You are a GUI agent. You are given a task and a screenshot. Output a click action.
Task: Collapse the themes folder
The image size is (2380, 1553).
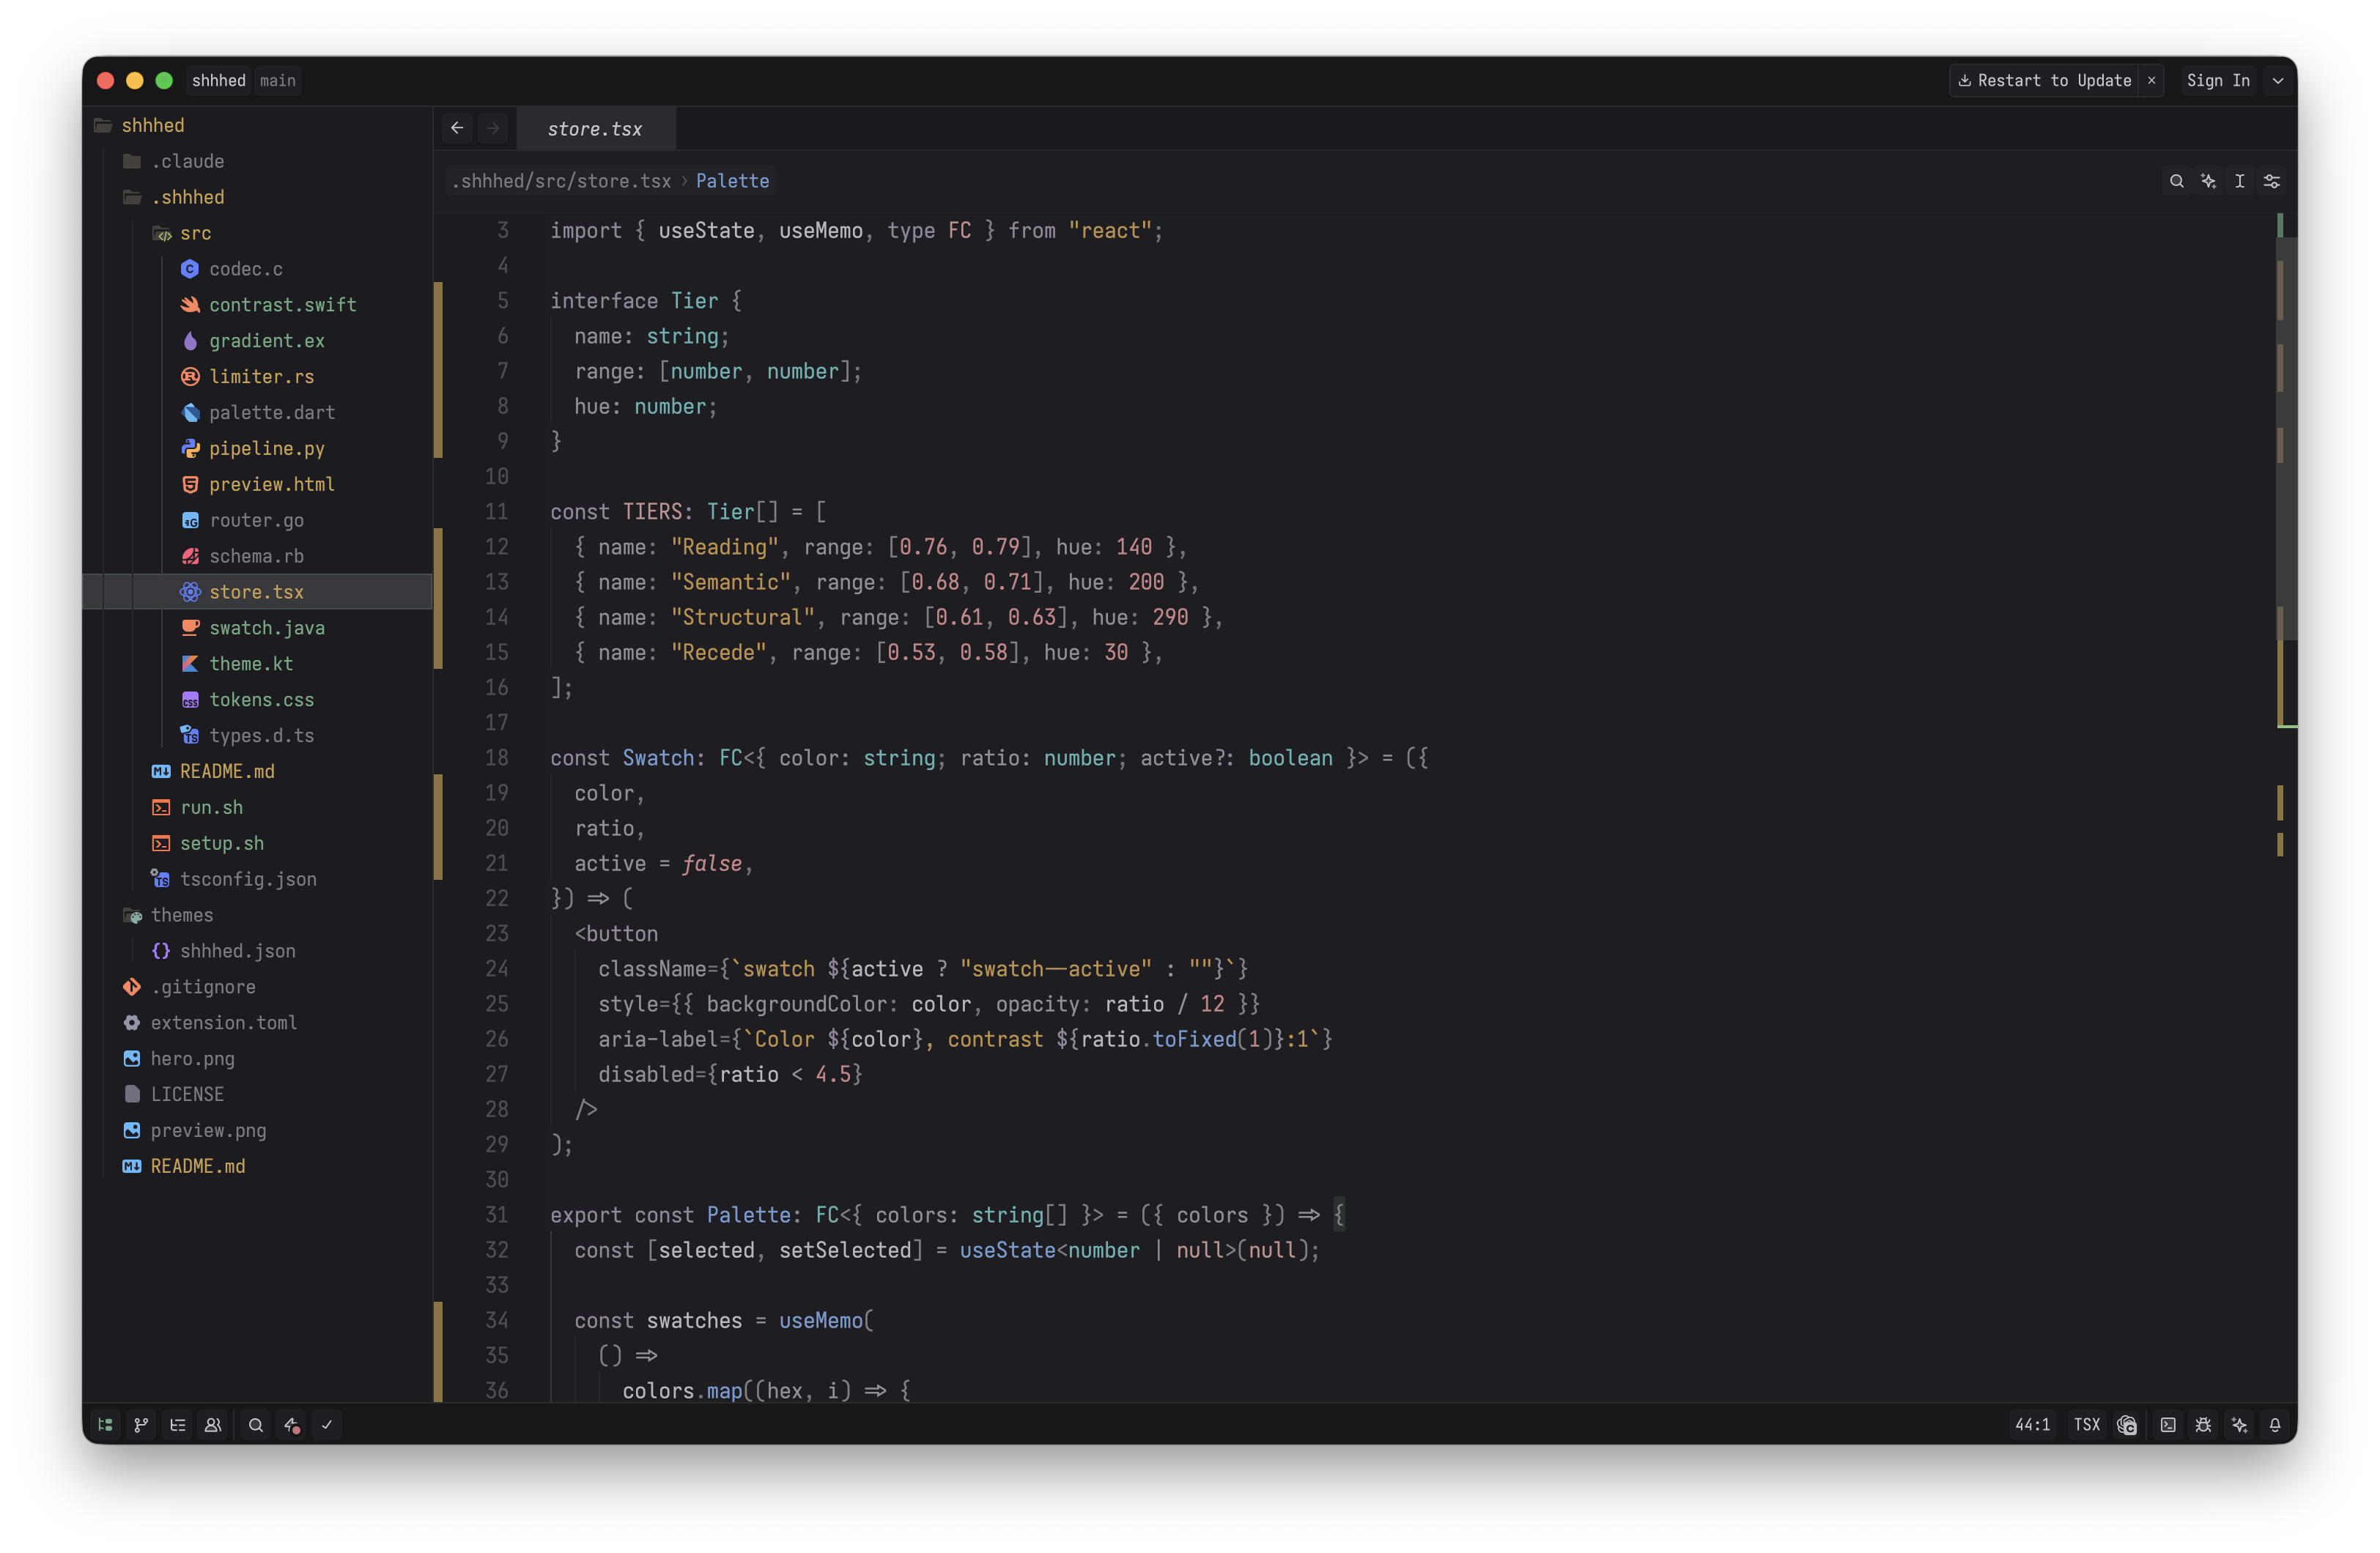tap(257, 915)
